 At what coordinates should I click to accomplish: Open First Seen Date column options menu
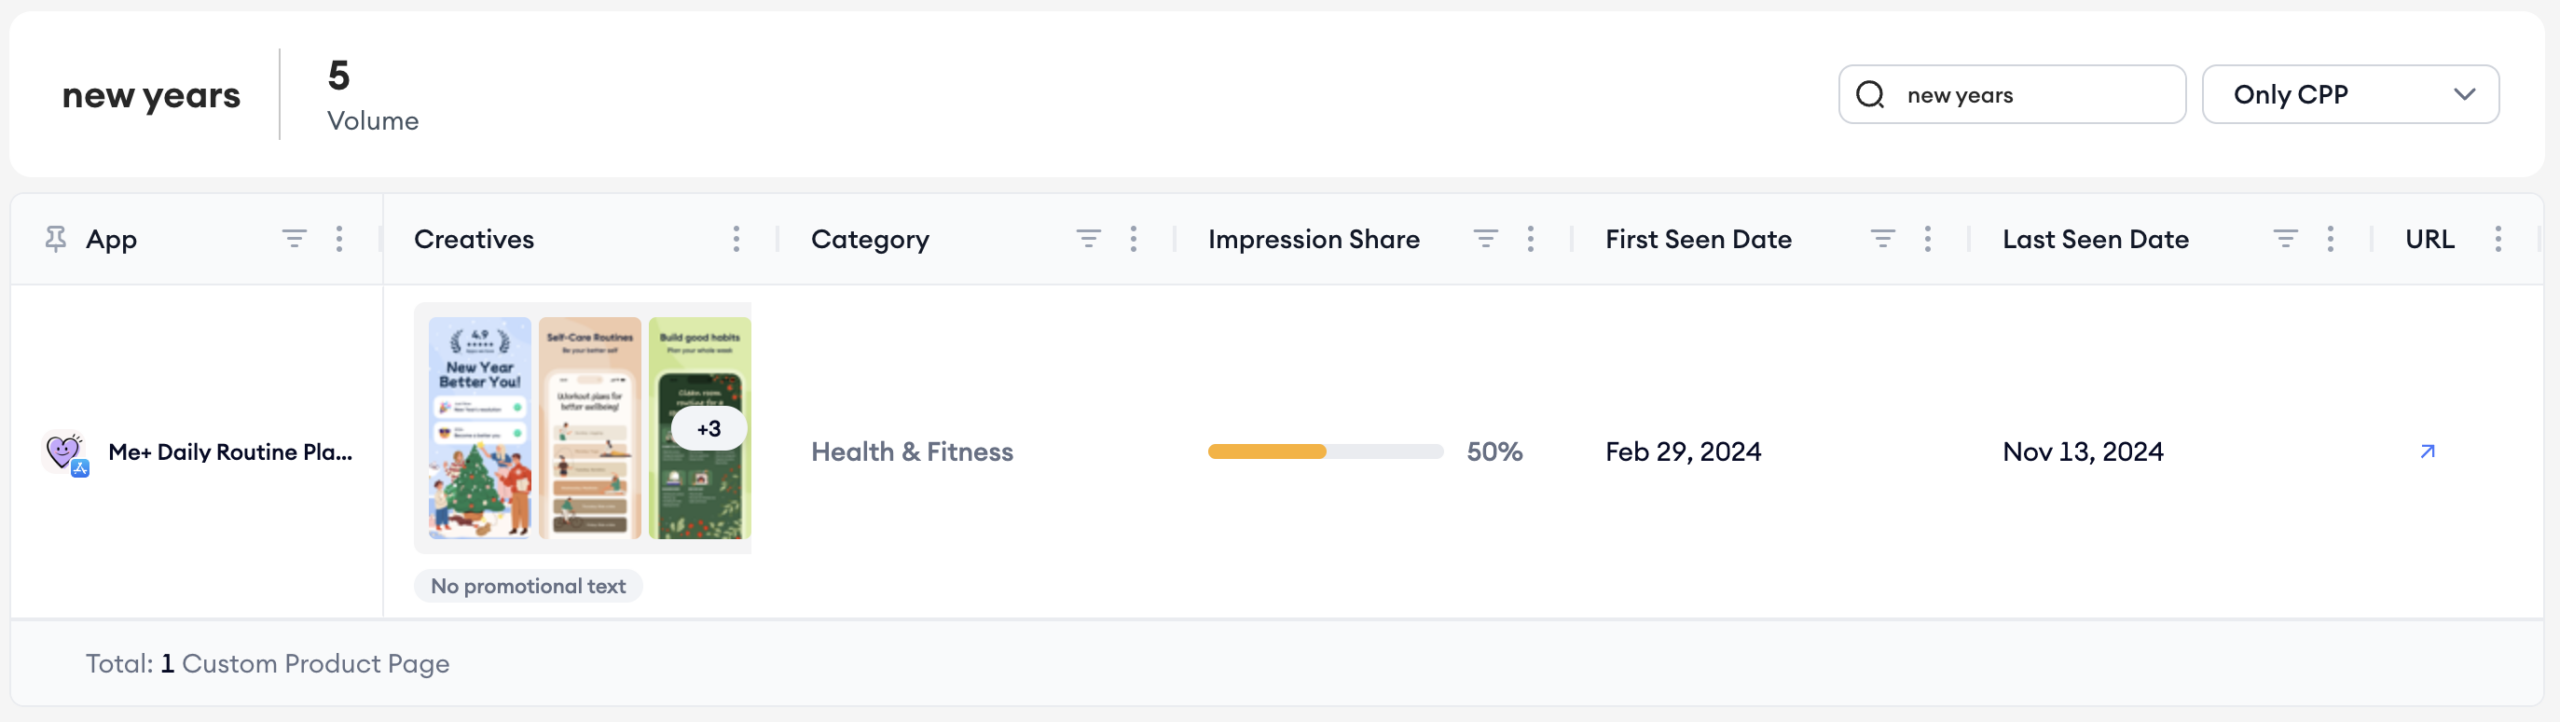point(1928,239)
